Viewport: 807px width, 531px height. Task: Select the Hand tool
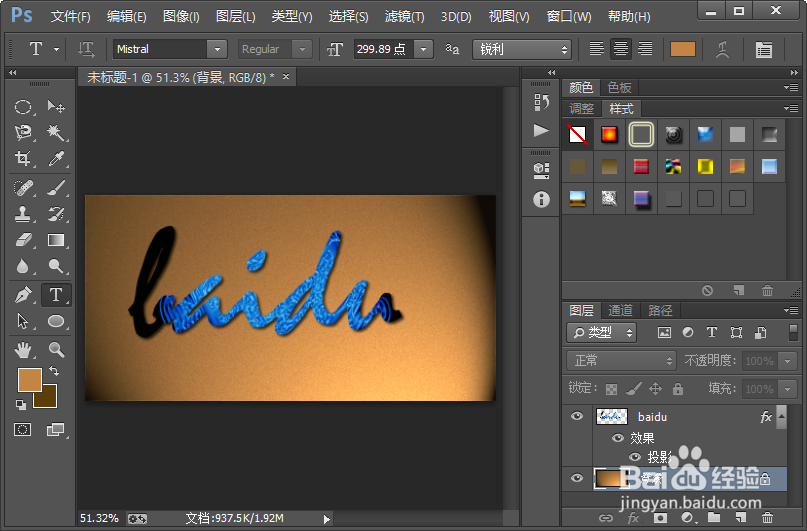click(x=22, y=350)
